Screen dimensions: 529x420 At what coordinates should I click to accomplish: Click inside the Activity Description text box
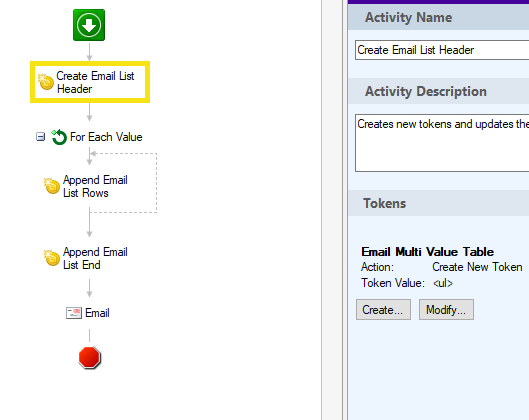tap(442, 143)
